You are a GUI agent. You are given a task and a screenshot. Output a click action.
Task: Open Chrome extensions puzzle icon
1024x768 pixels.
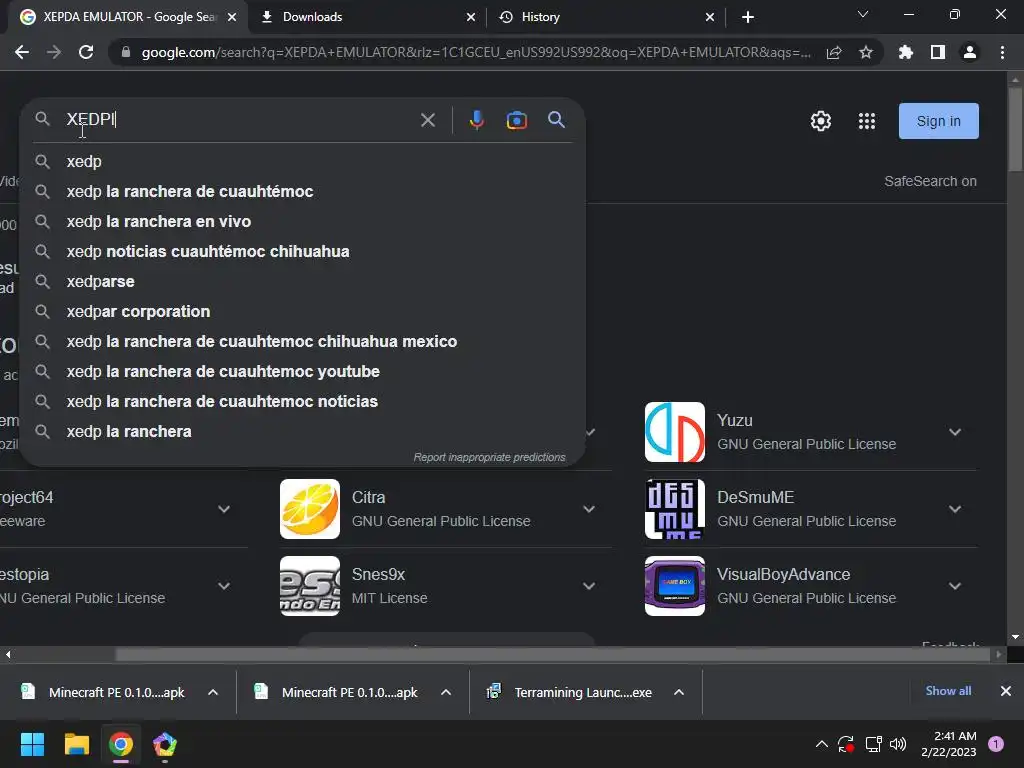[905, 52]
